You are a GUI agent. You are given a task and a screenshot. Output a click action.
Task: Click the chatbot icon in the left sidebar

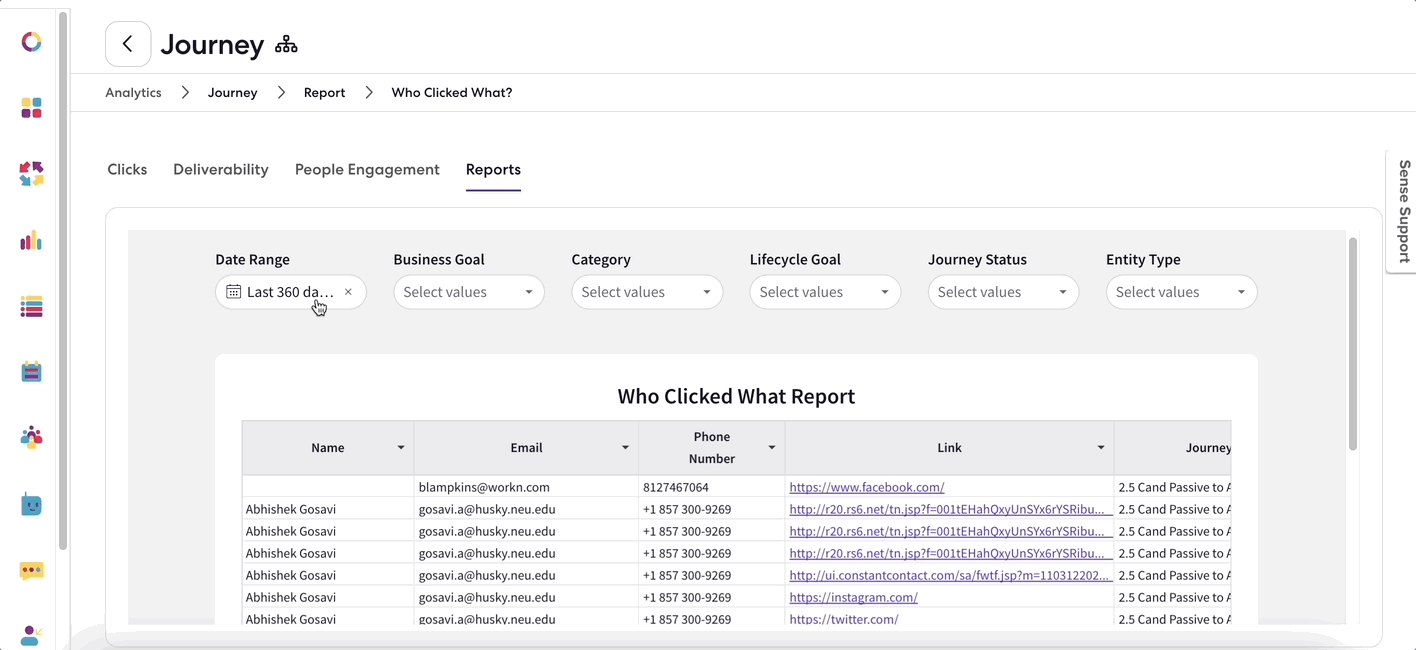tap(31, 505)
